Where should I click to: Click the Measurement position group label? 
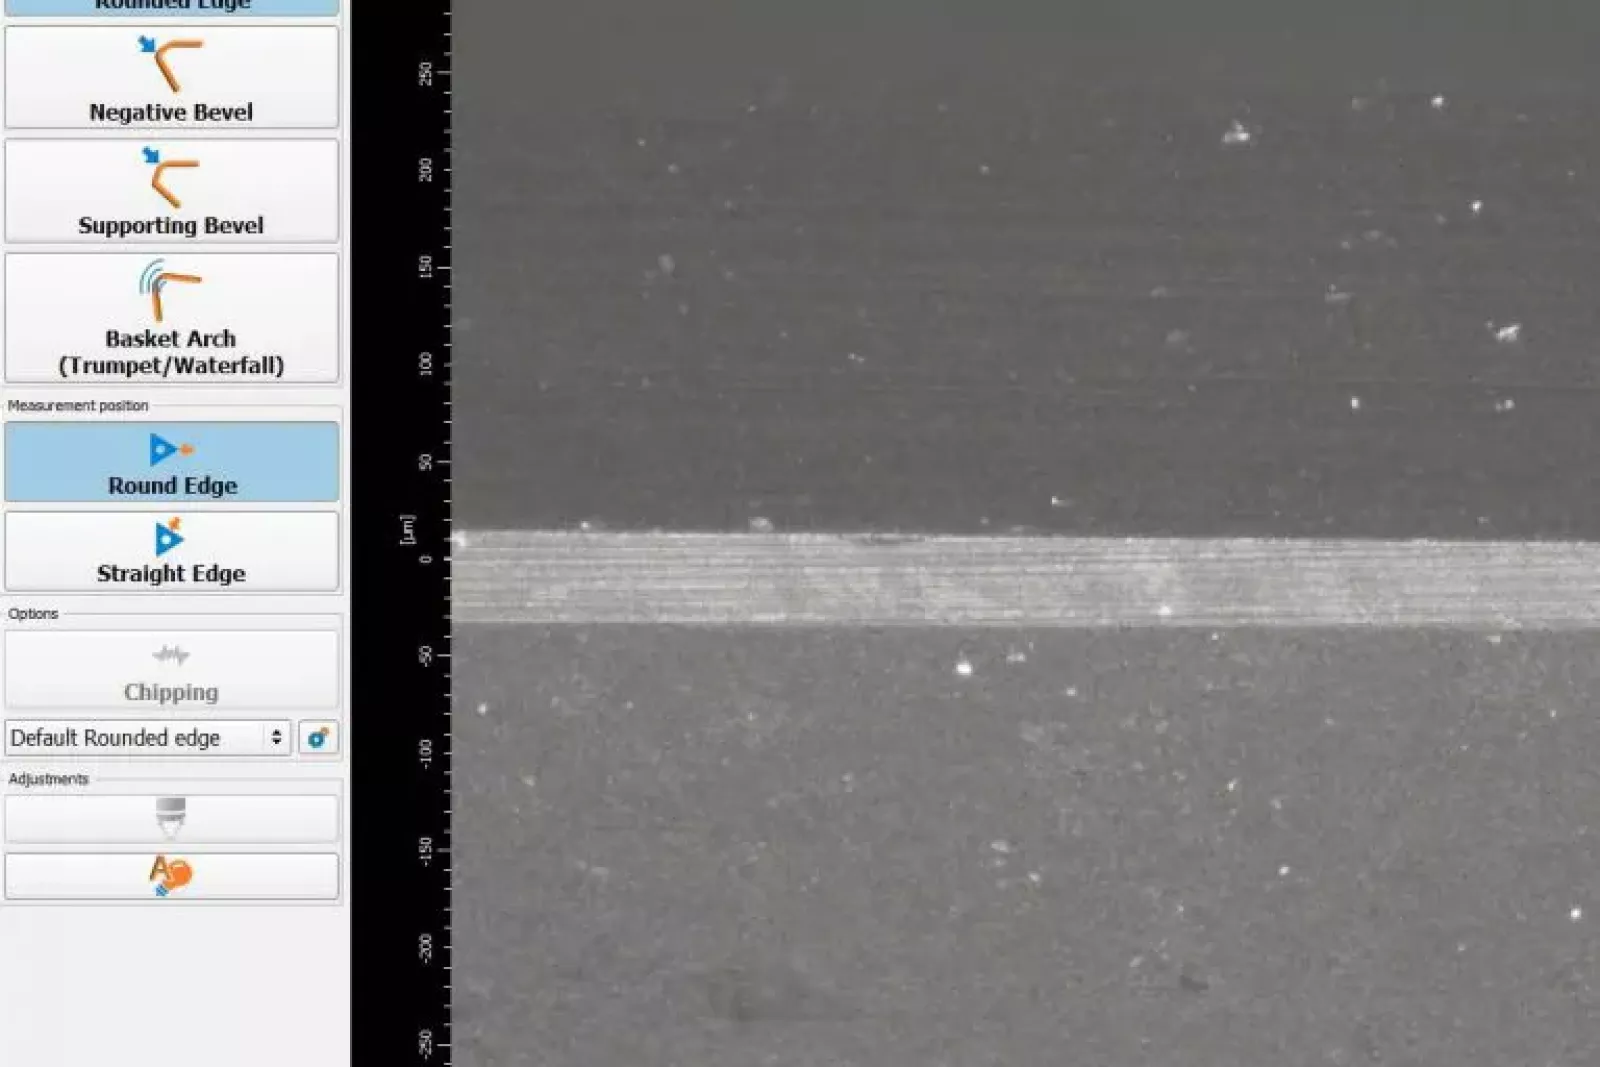coord(78,405)
